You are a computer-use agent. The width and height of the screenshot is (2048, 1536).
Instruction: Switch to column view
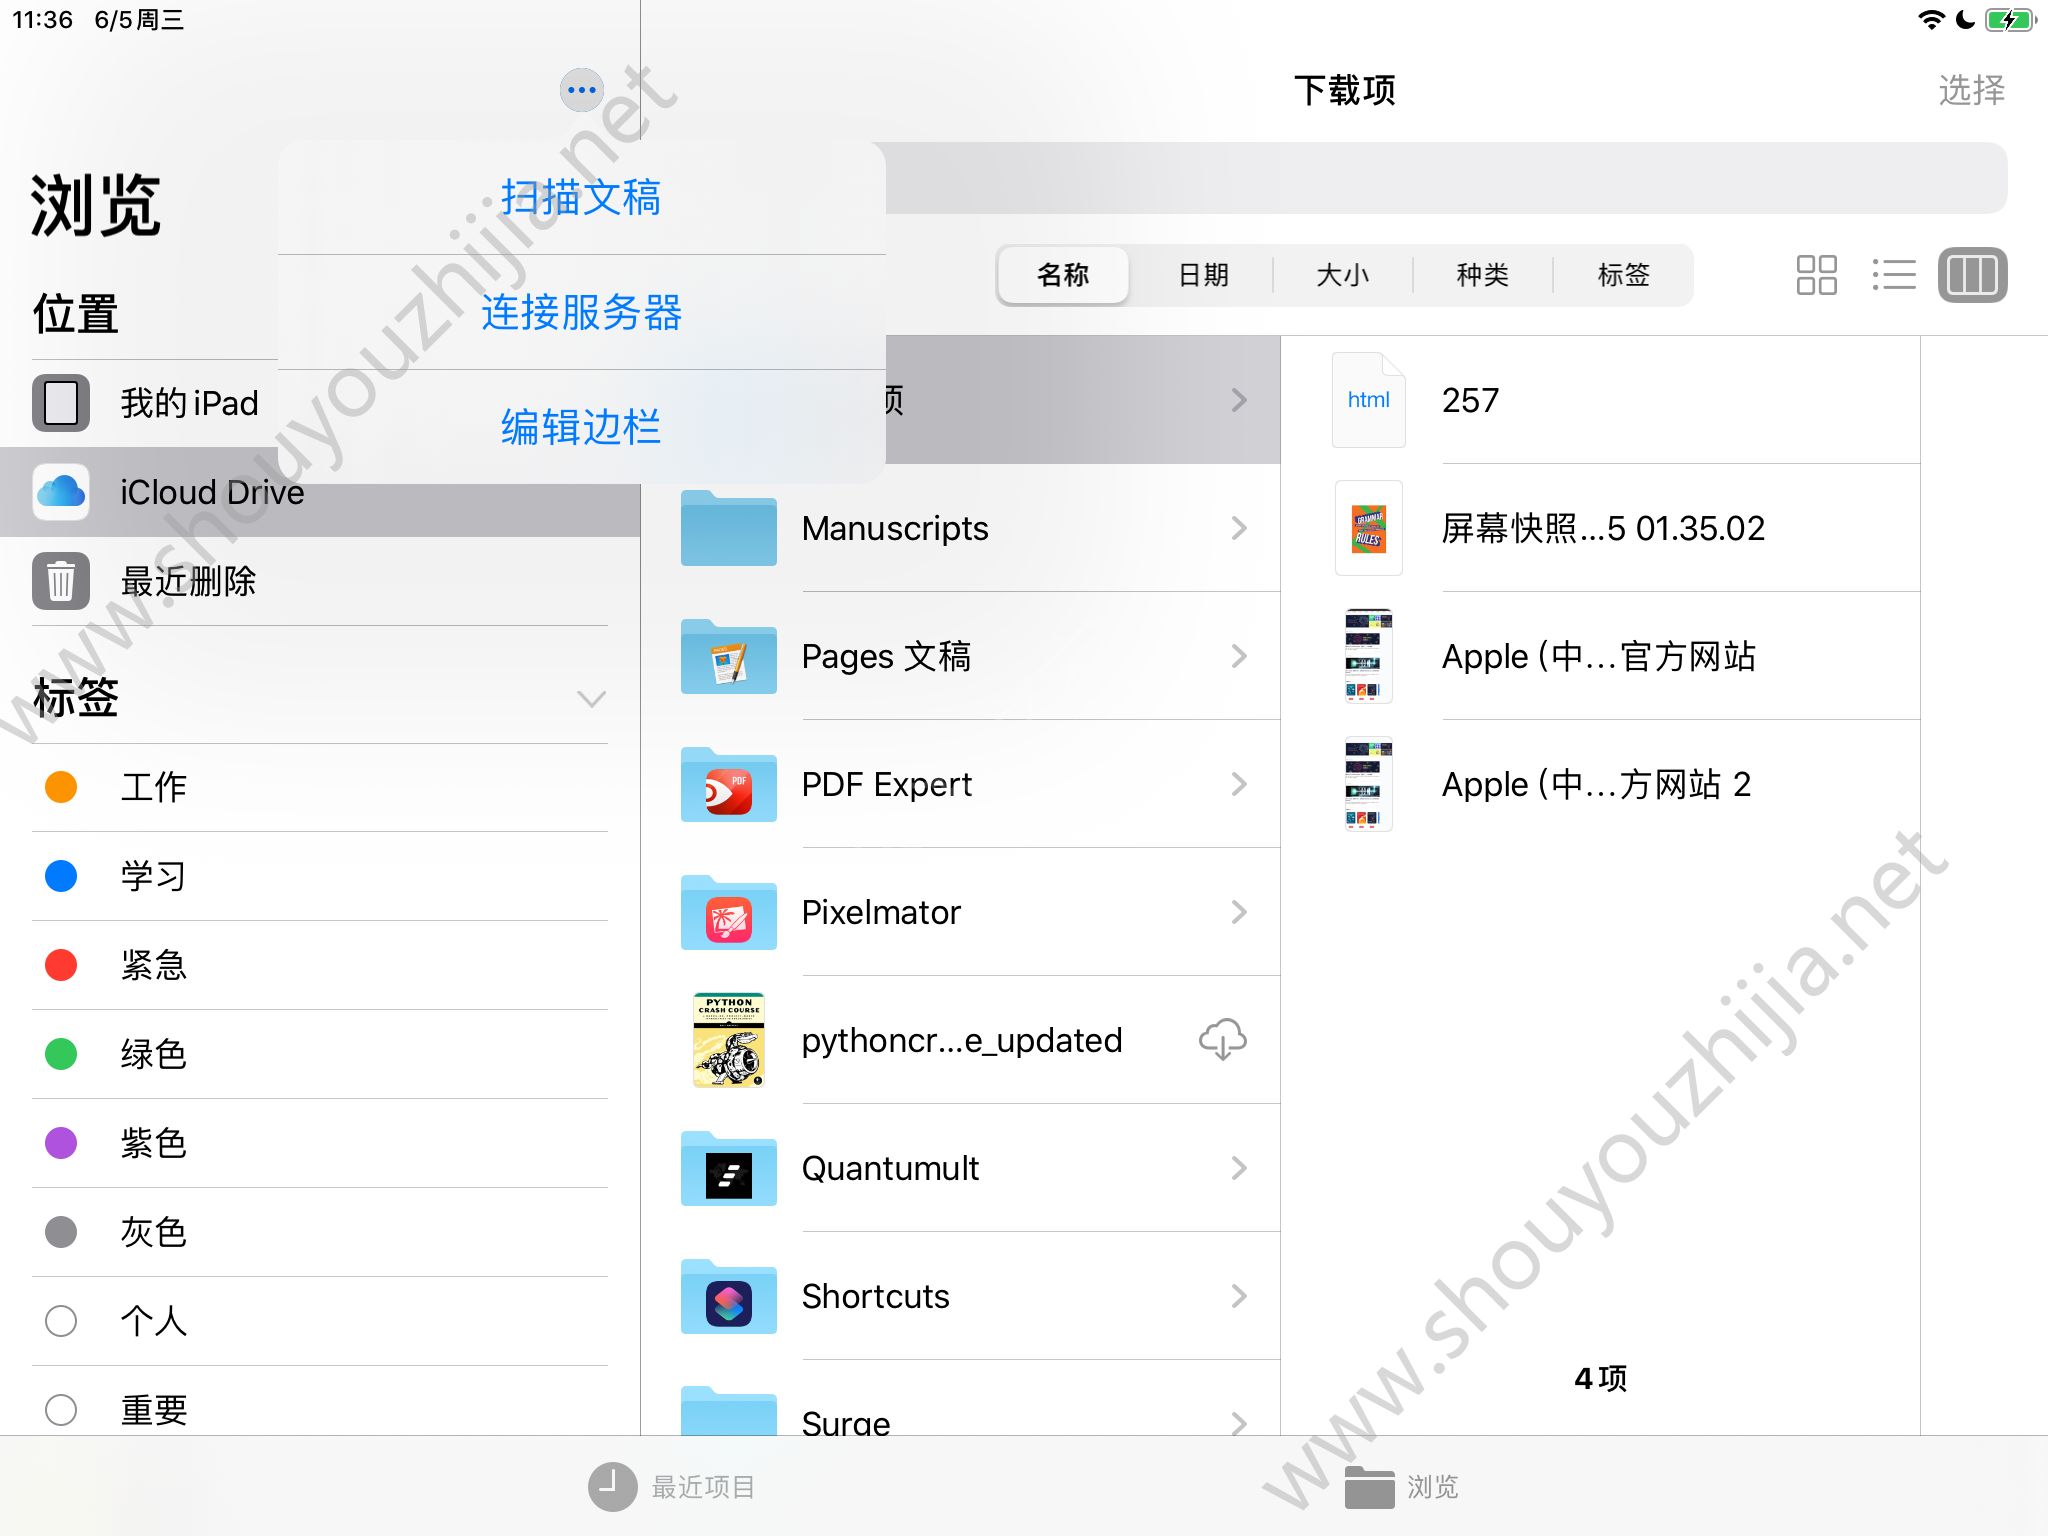tap(1972, 275)
